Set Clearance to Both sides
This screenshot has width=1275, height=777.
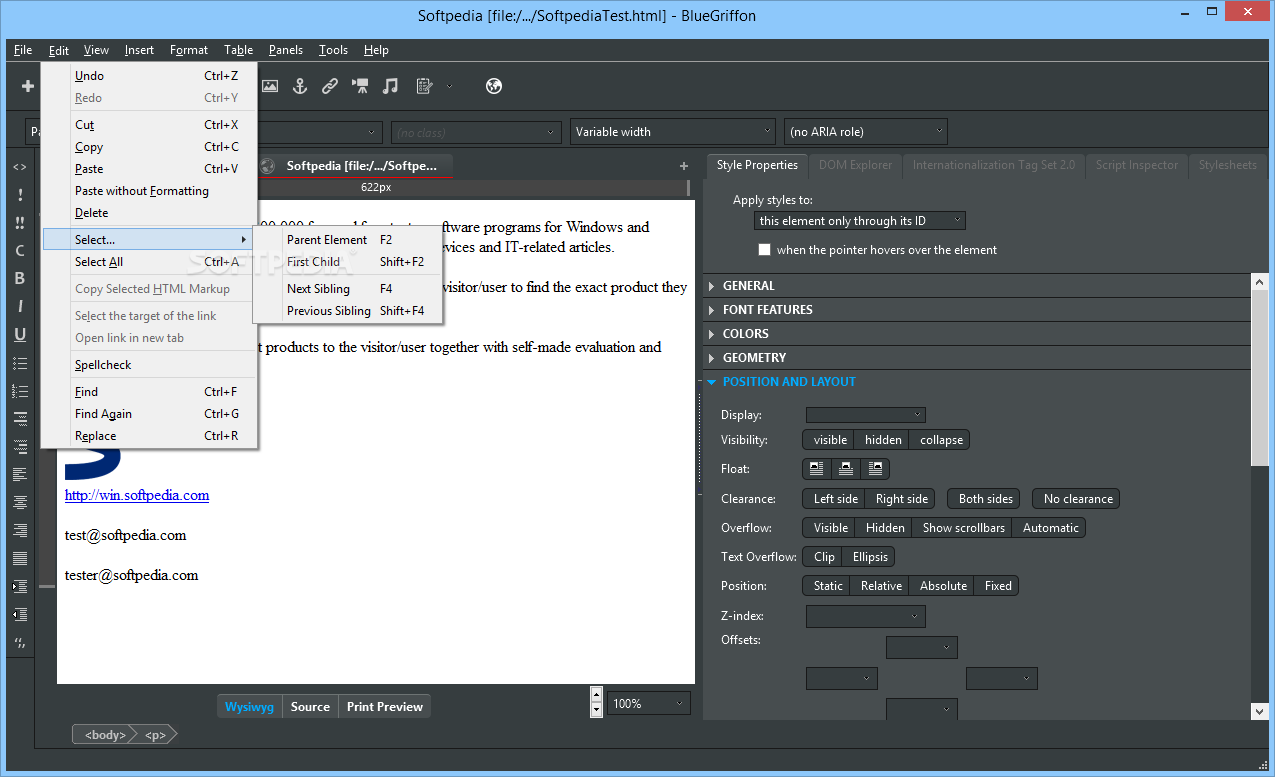(985, 499)
